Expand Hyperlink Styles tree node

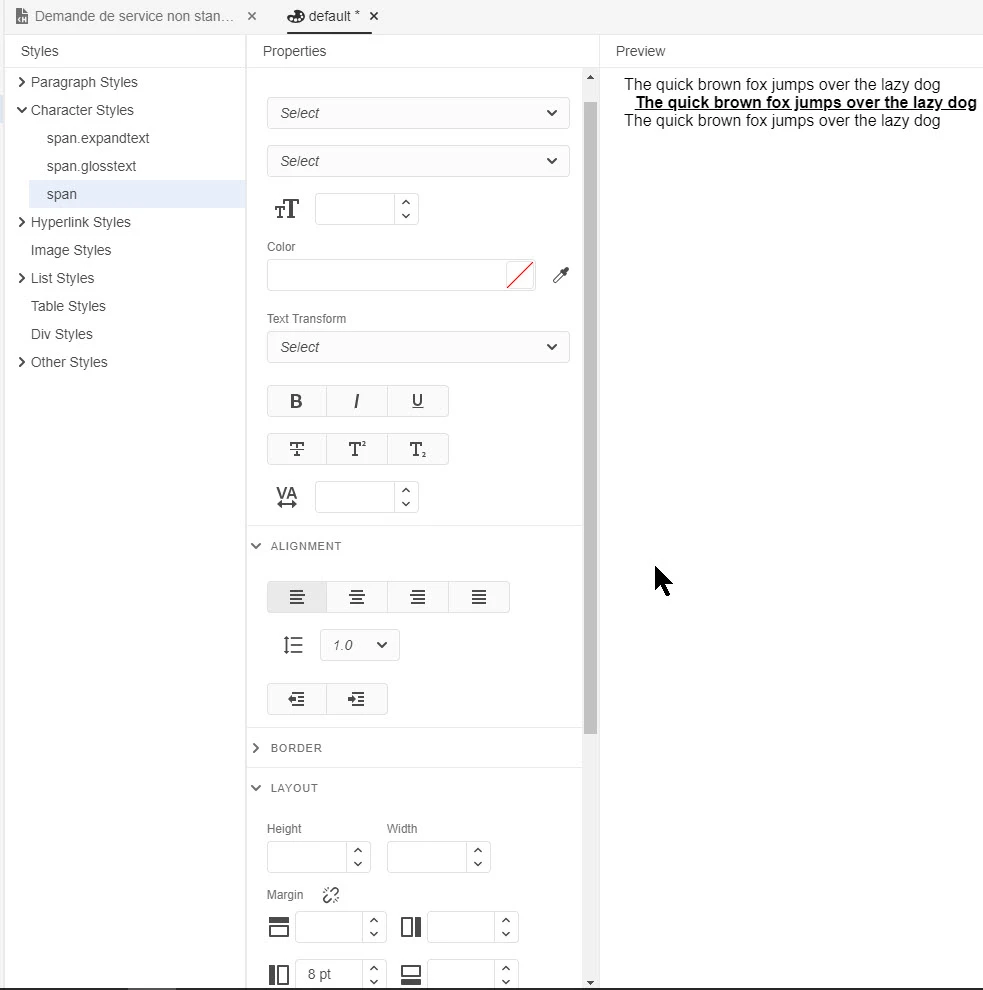tap(22, 222)
